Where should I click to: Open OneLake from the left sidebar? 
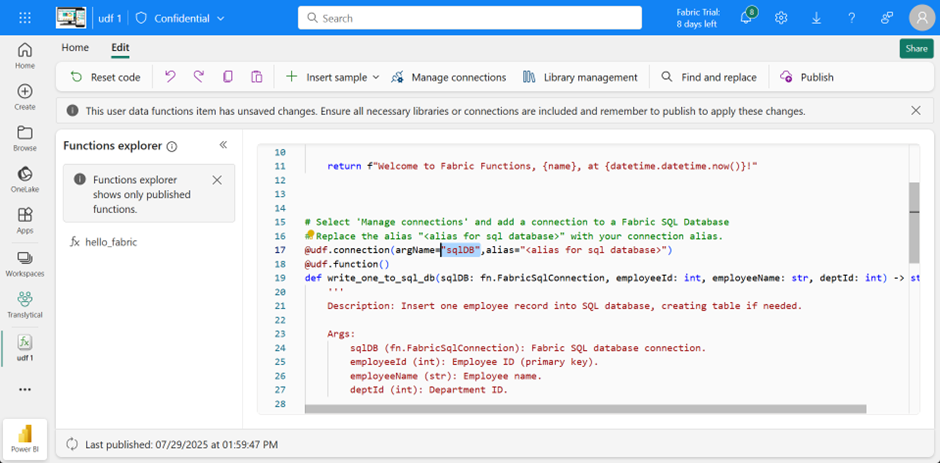pos(25,180)
